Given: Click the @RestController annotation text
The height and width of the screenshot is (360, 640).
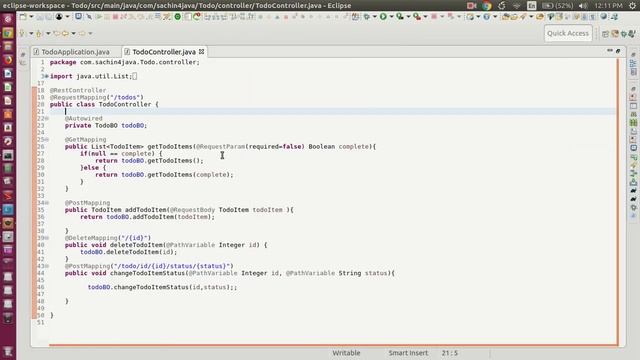Looking at the screenshot, I should (78, 90).
